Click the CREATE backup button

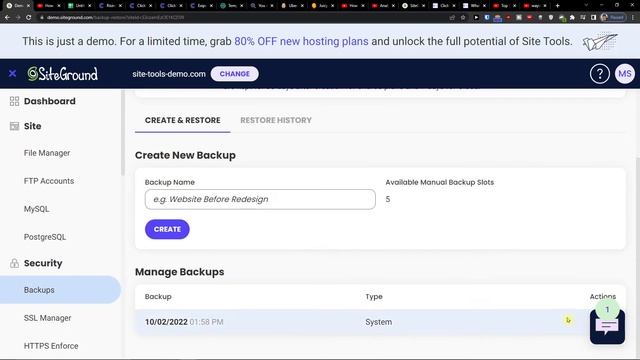pos(167,229)
